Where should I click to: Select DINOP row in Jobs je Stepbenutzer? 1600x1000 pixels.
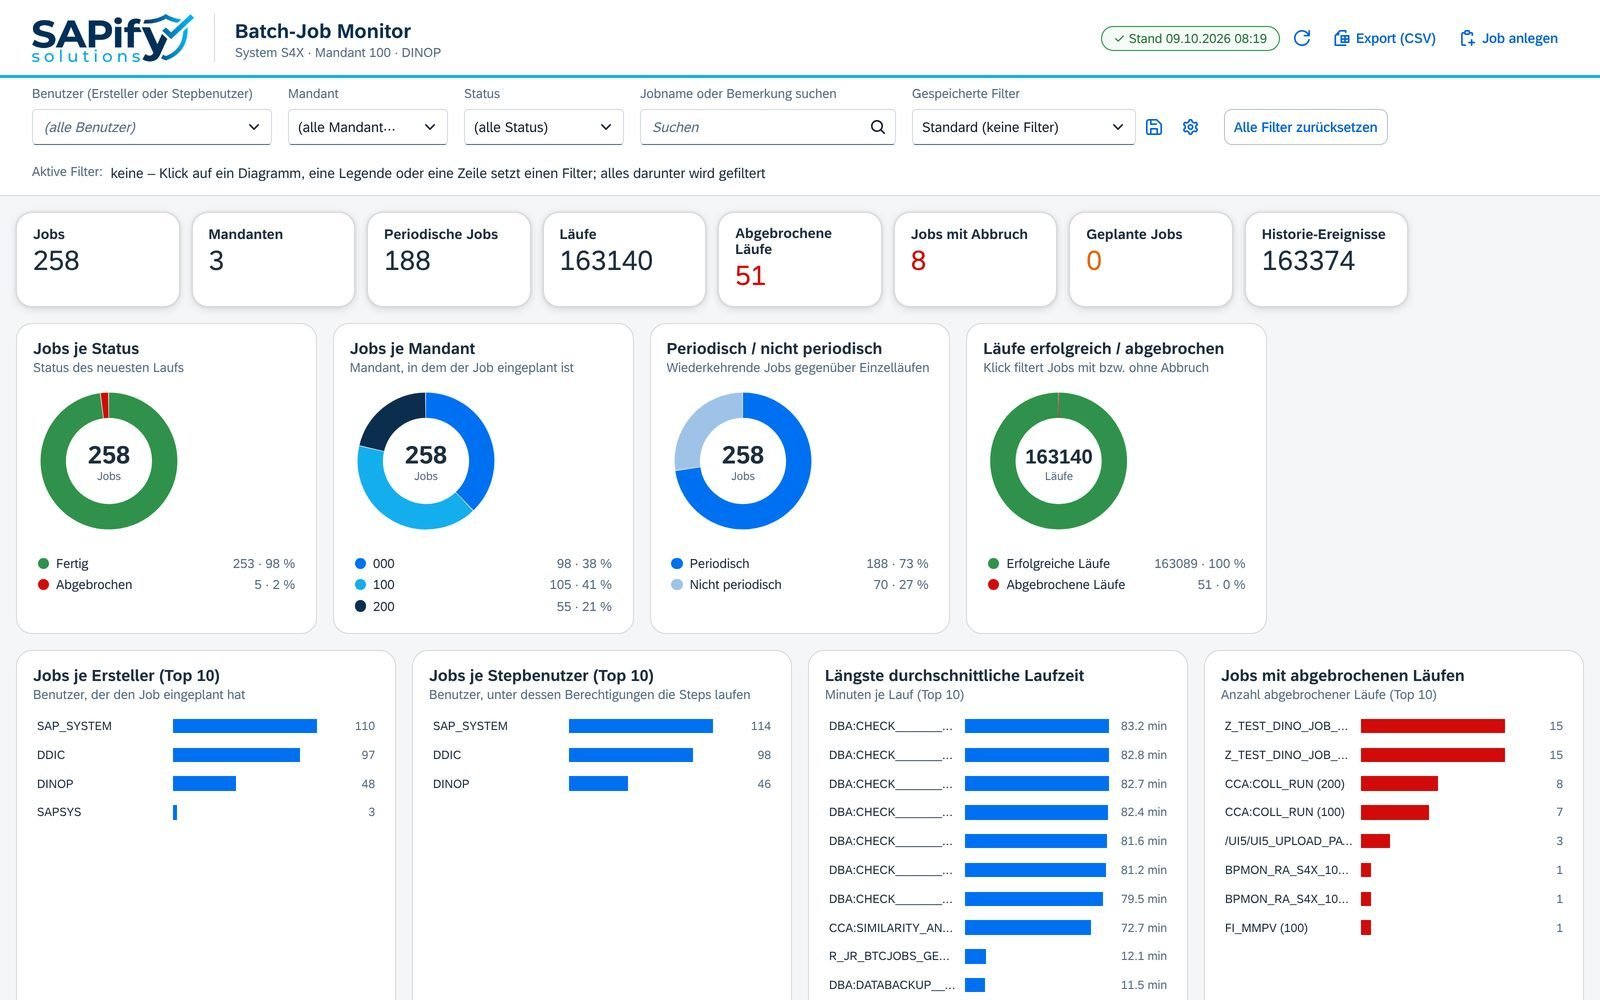pos(602,784)
